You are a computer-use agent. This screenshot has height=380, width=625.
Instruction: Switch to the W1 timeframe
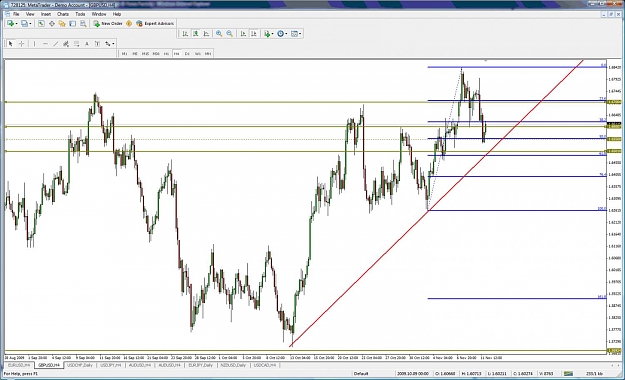tap(197, 53)
